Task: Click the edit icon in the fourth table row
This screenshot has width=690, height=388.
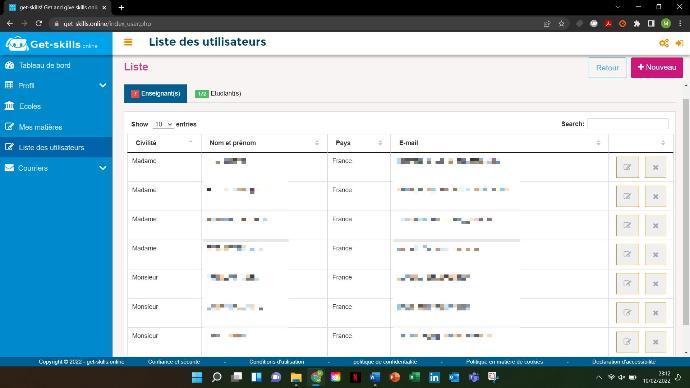Action: pyautogui.click(x=627, y=254)
